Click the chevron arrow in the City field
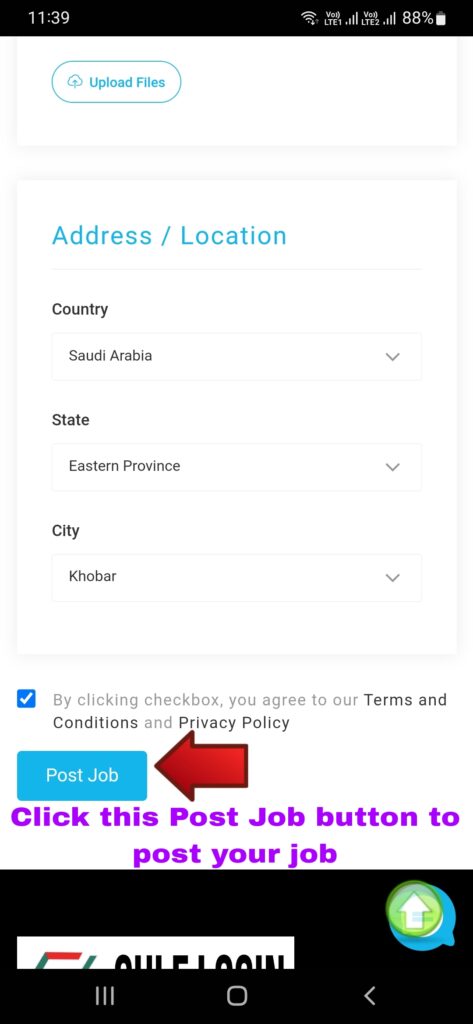473x1024 pixels. pos(392,577)
